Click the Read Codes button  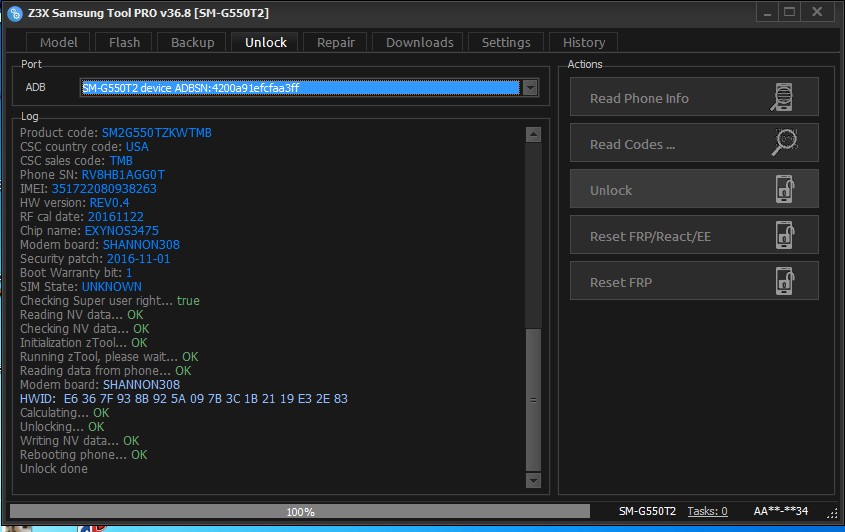click(694, 143)
